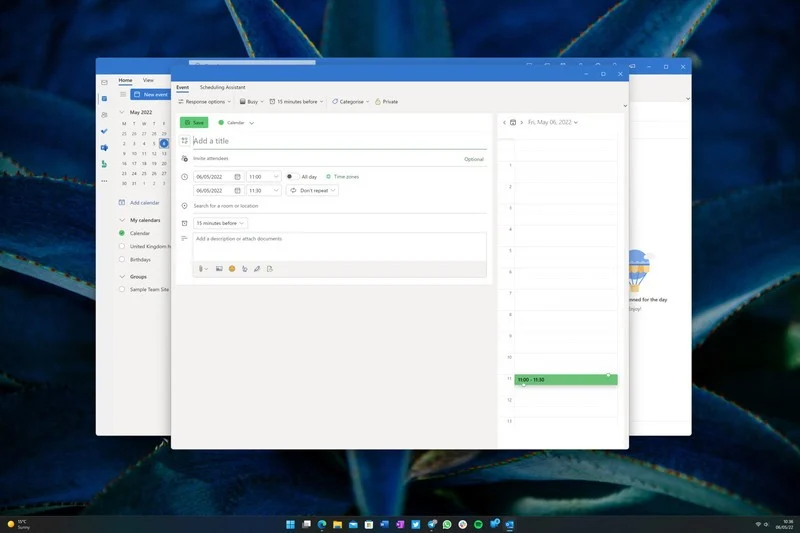The width and height of the screenshot is (800, 533).
Task: Click the green Save button
Action: 194,122
